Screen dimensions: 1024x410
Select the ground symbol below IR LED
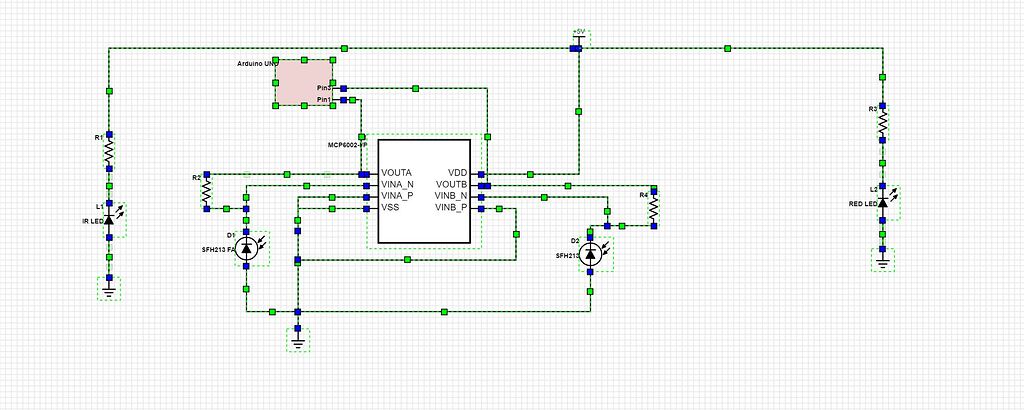click(109, 289)
